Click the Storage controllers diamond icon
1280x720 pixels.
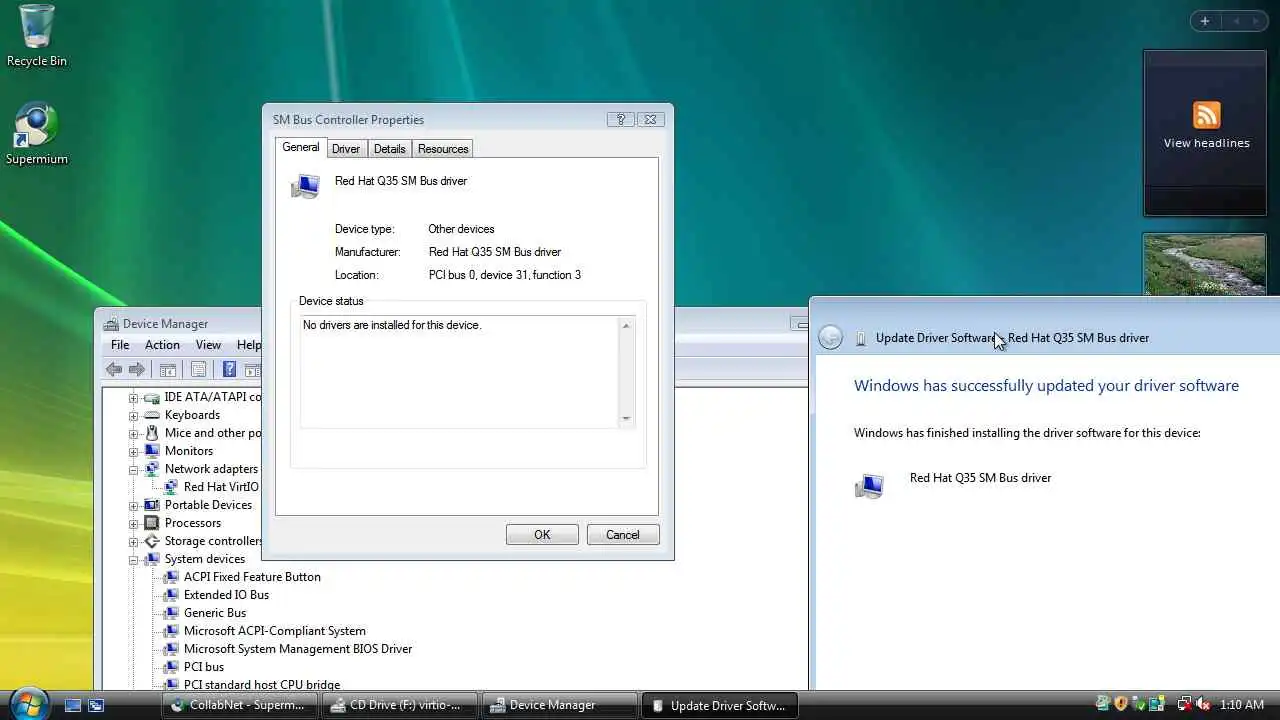pyautogui.click(x=152, y=541)
